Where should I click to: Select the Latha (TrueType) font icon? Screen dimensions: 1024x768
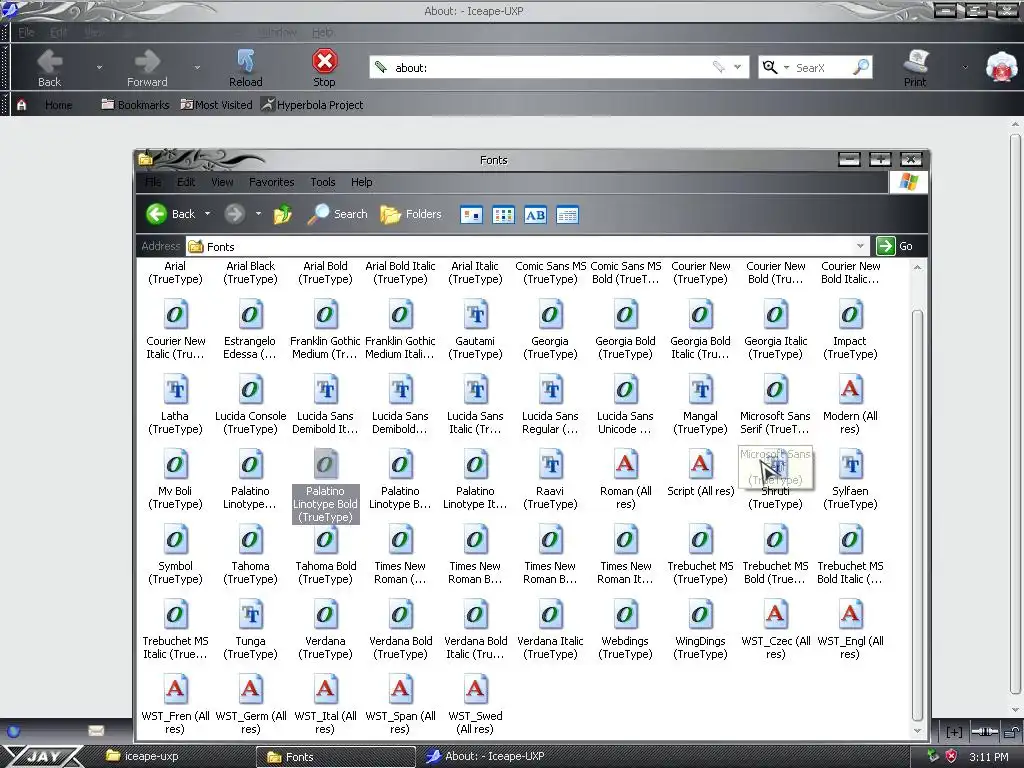tap(175, 390)
